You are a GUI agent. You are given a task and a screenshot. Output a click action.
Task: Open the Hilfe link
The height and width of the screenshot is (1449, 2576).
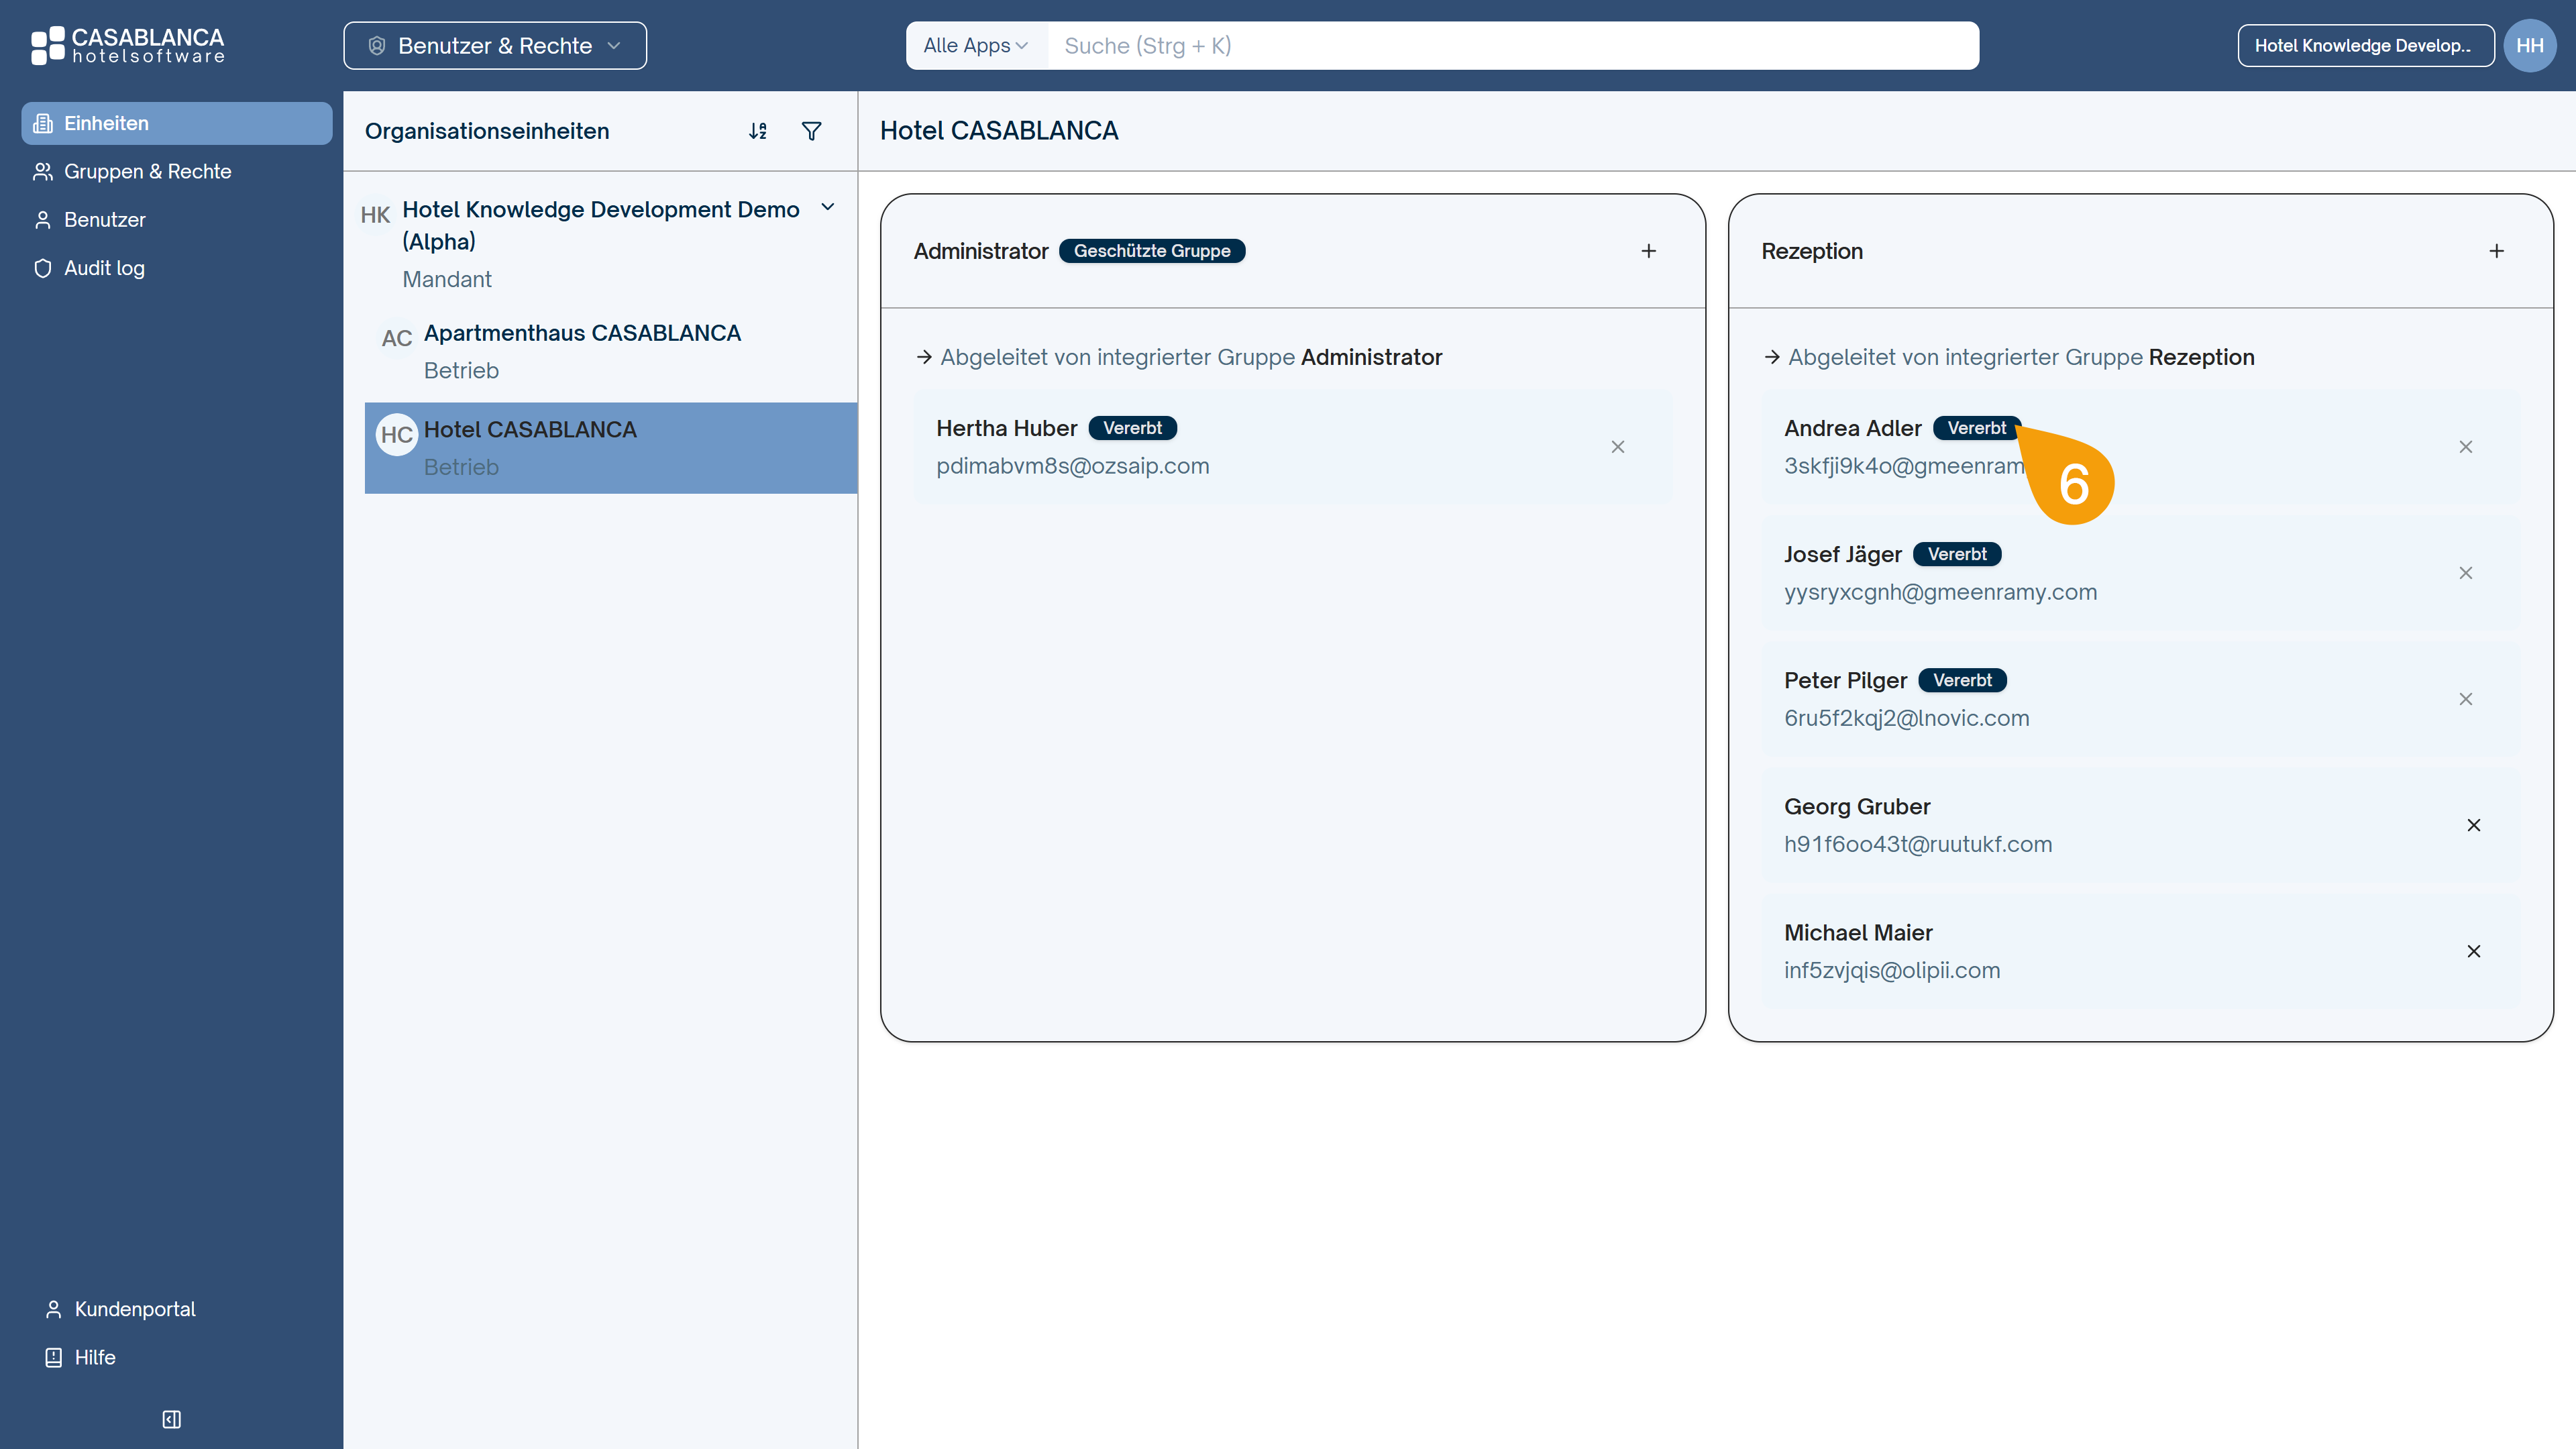tap(80, 1357)
